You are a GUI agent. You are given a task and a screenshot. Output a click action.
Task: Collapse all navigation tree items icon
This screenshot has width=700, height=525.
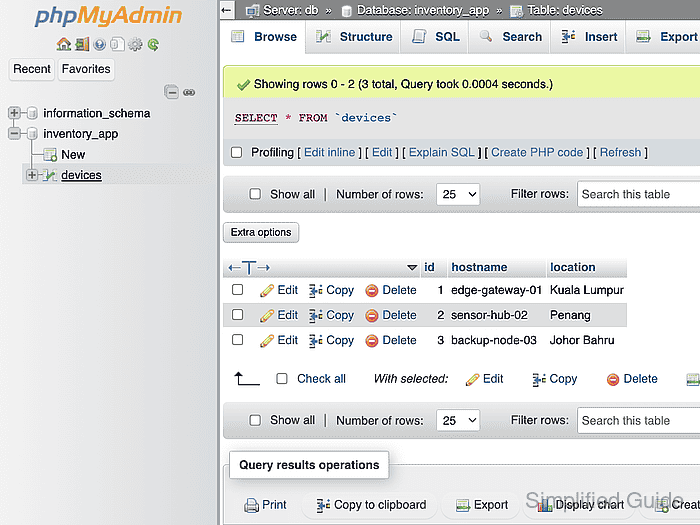coord(171,92)
